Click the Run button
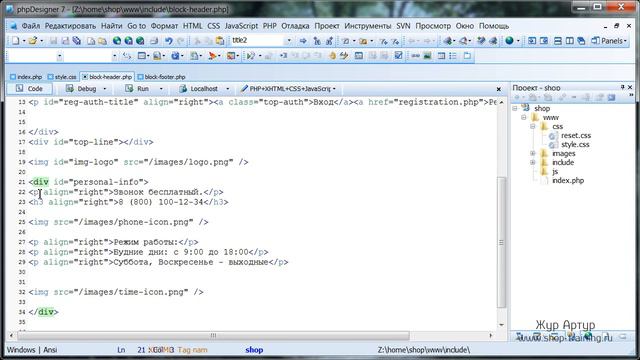Image resolution: width=640 pixels, height=360 pixels. [138, 89]
